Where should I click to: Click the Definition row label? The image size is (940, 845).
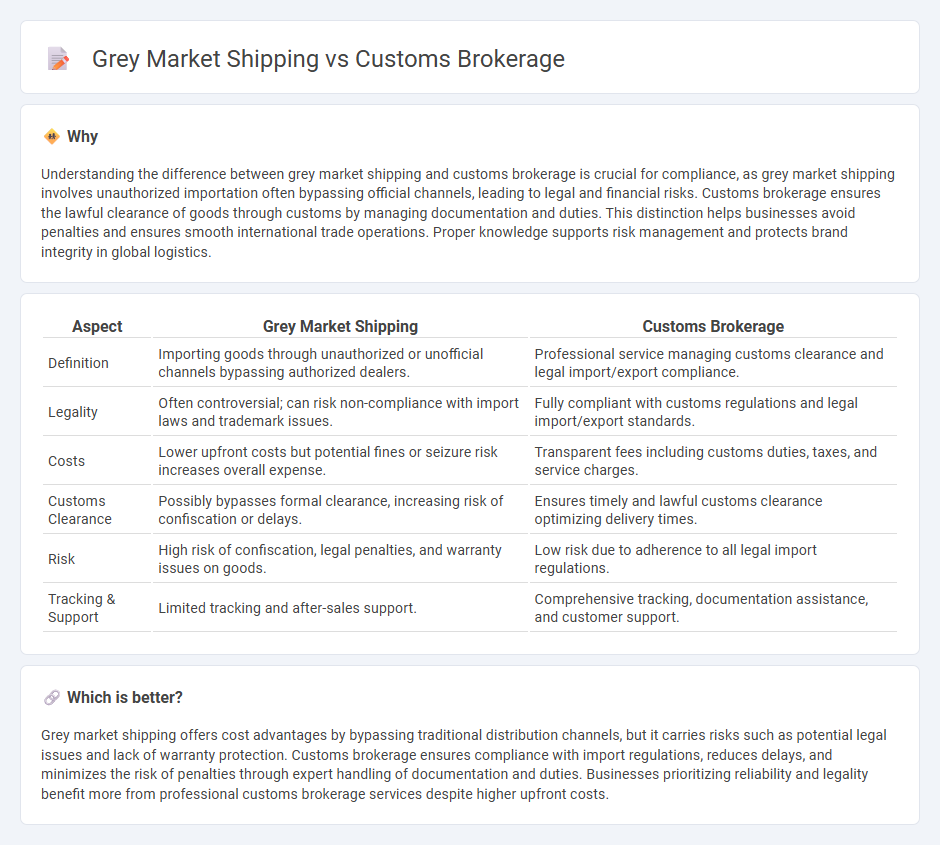coord(79,363)
